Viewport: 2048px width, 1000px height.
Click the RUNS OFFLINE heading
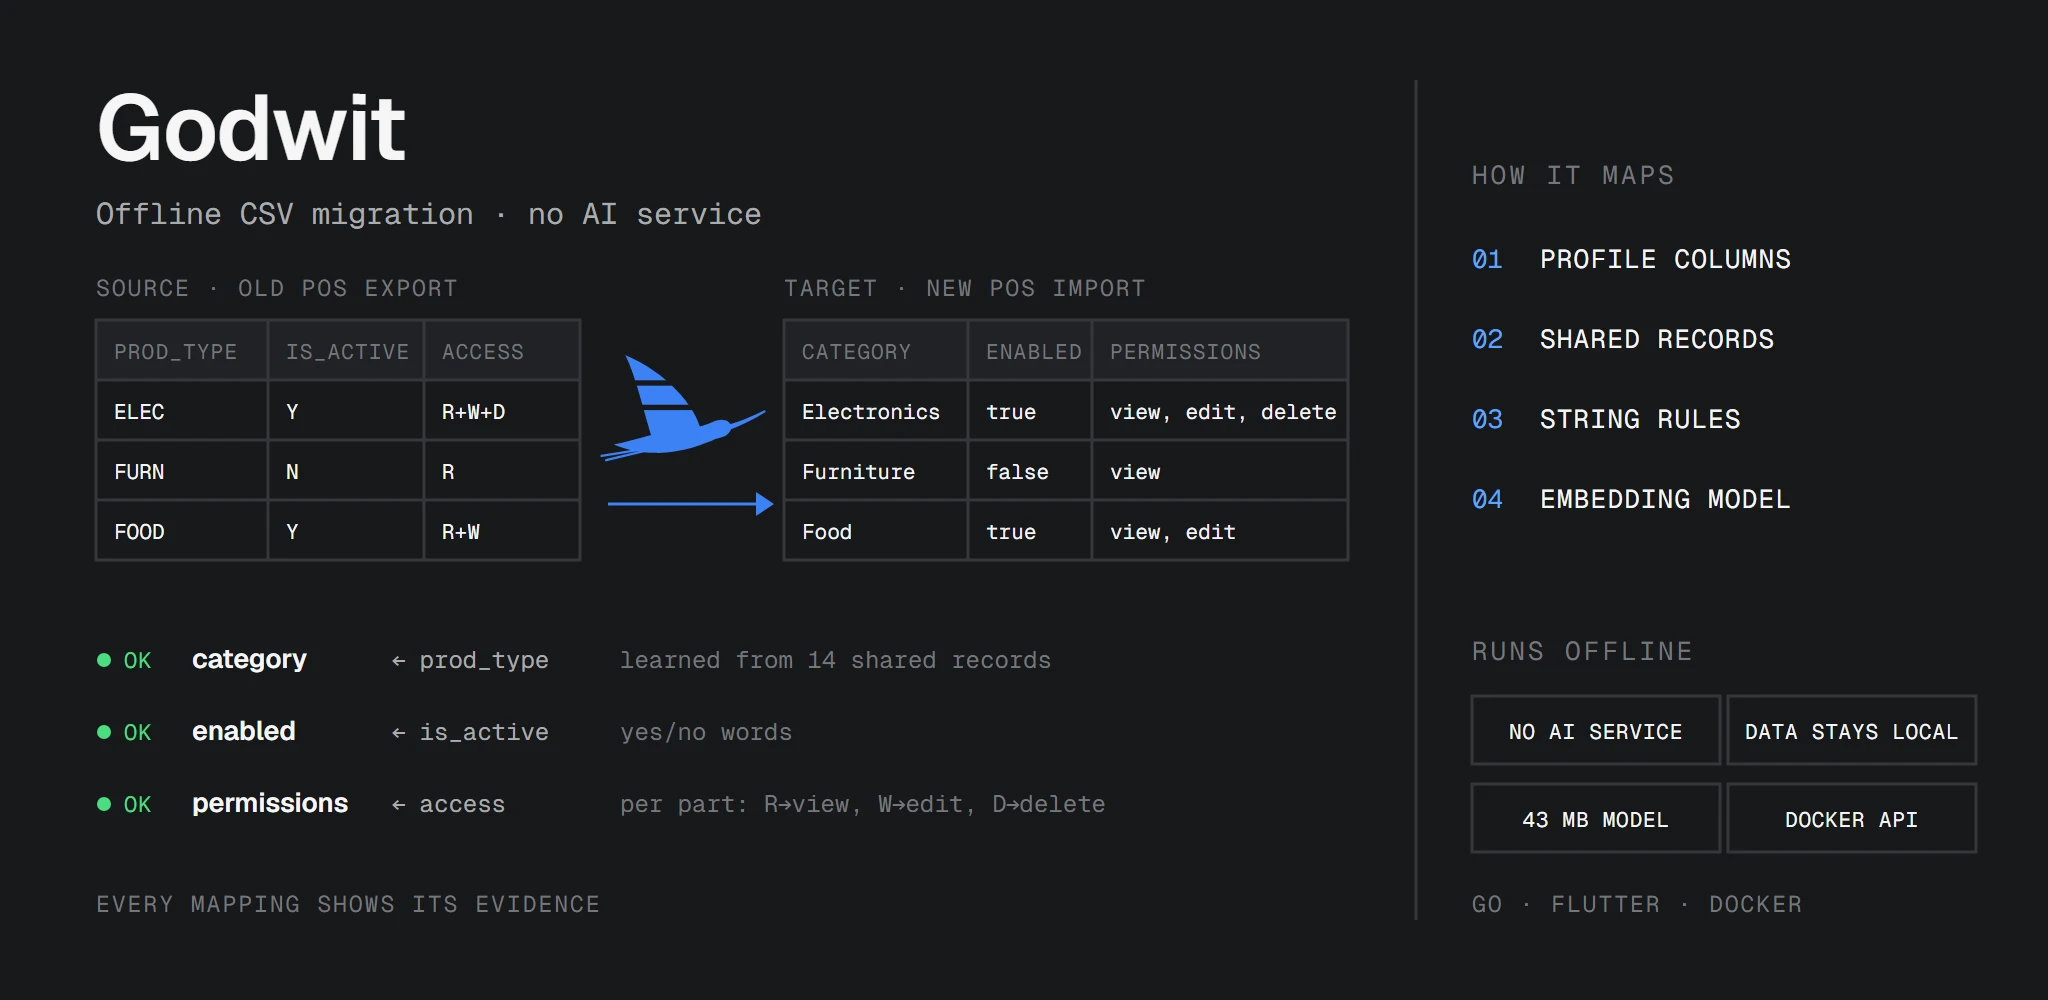tap(1582, 652)
